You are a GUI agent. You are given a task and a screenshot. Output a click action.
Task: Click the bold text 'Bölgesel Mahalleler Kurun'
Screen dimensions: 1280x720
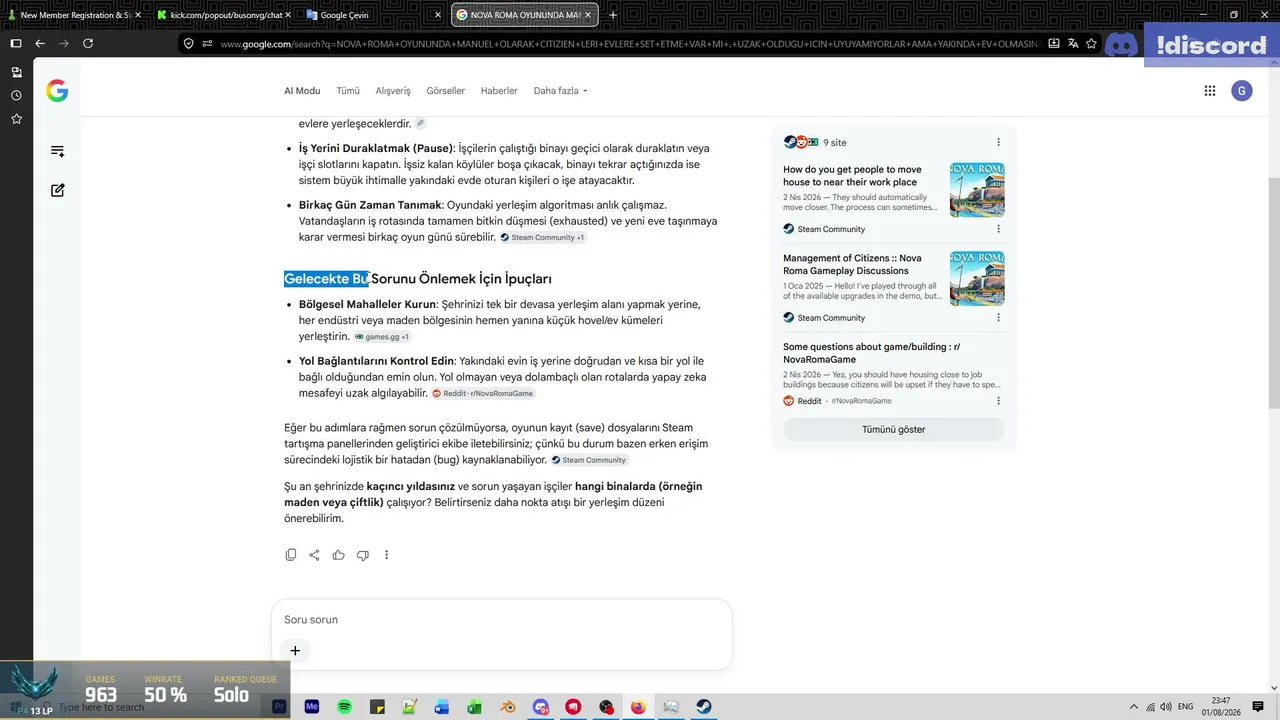pyautogui.click(x=367, y=304)
